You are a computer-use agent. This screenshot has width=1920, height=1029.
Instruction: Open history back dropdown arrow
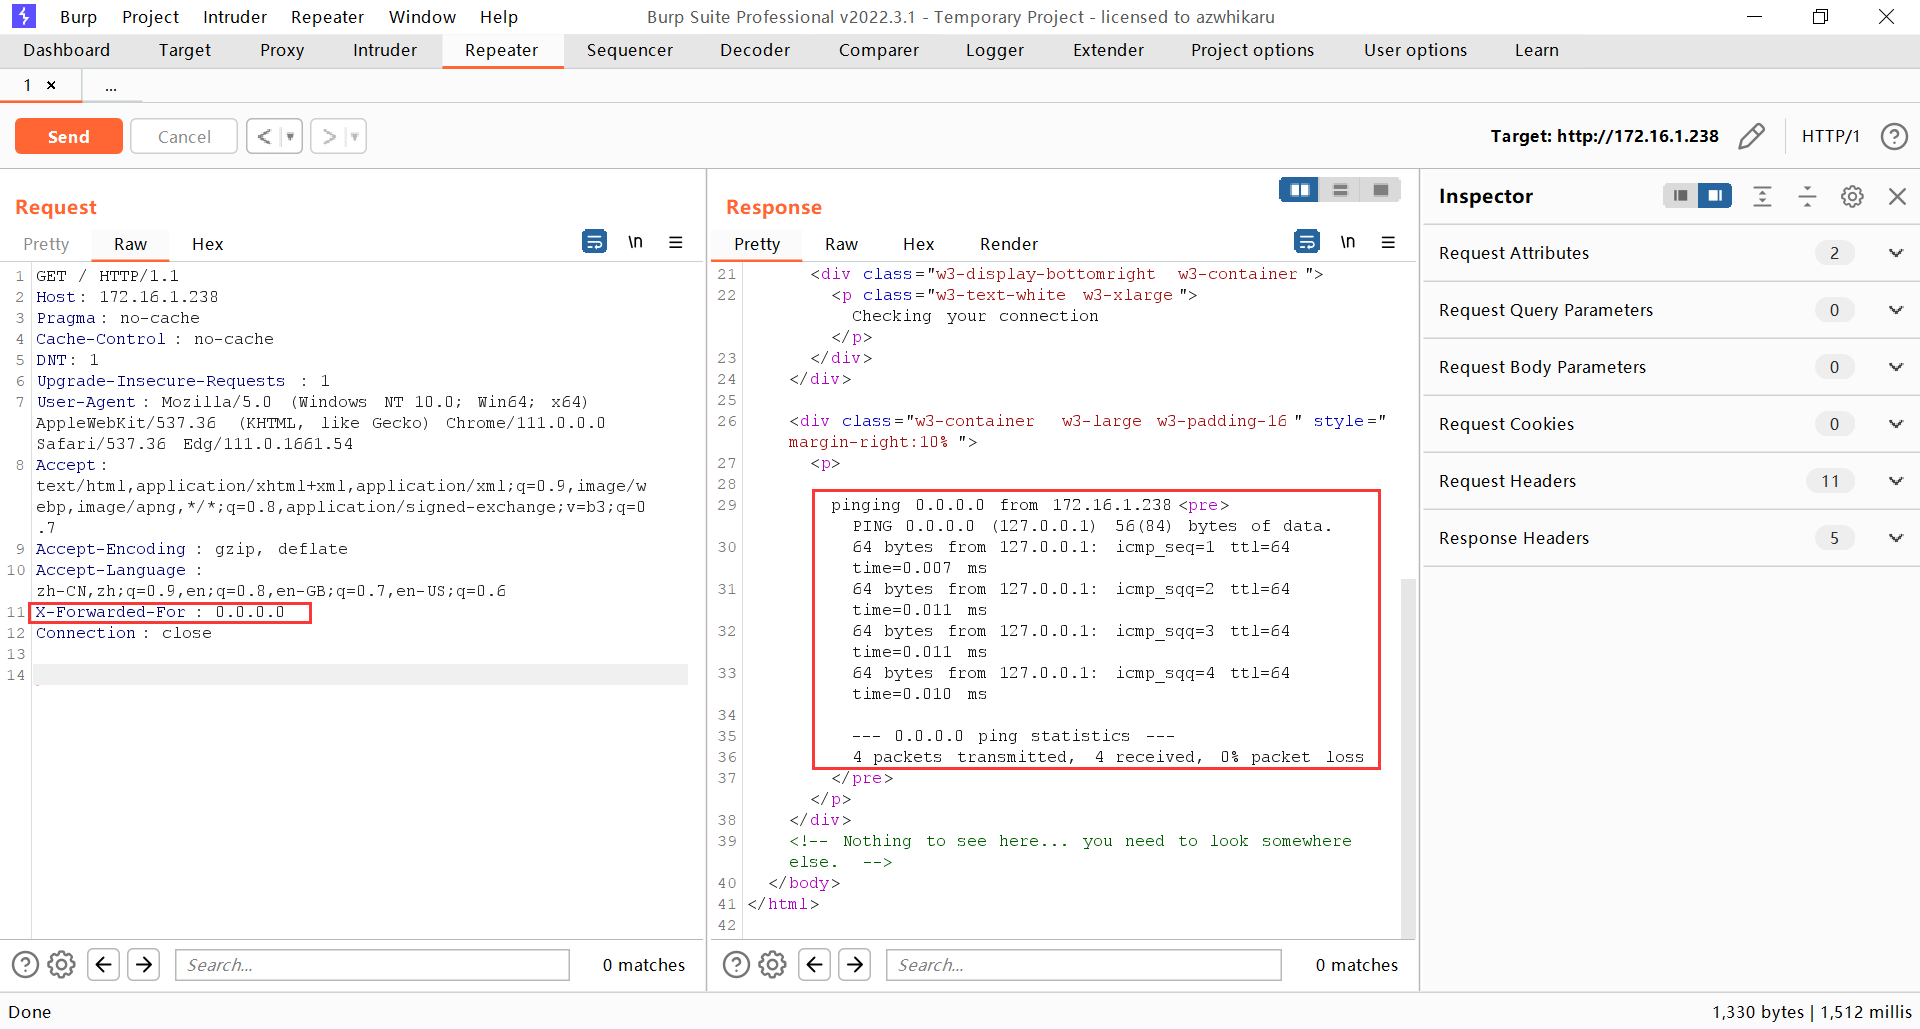291,136
